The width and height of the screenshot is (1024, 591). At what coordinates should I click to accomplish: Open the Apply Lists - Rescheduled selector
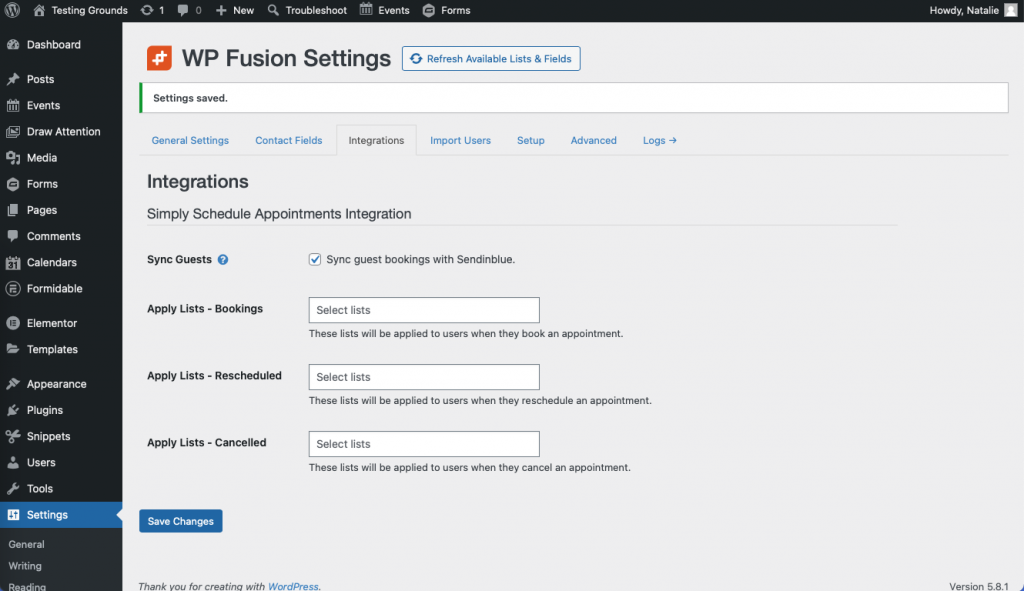click(x=423, y=377)
